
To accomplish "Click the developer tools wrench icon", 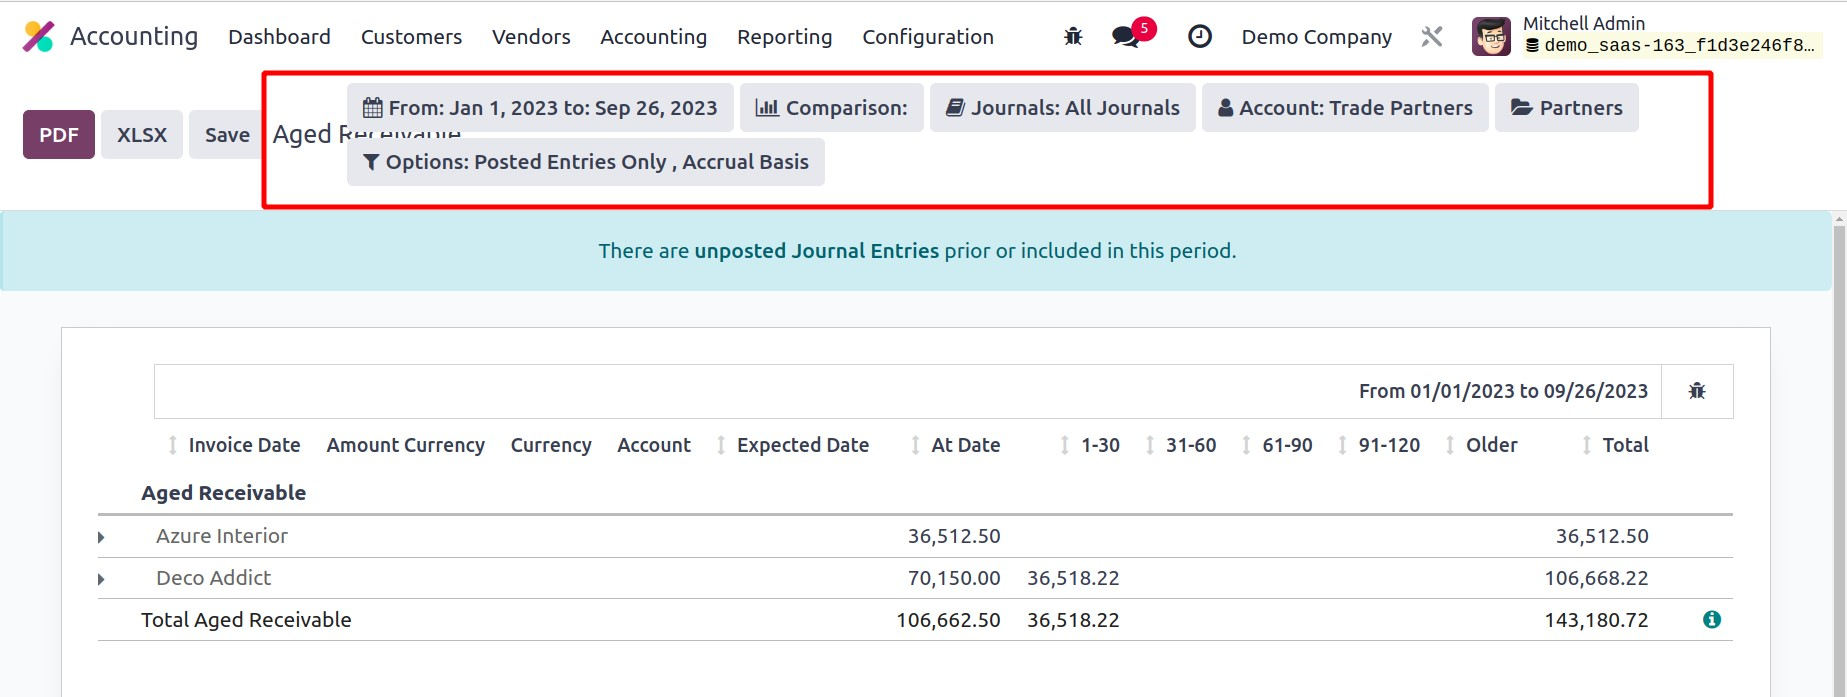I will click(1431, 37).
